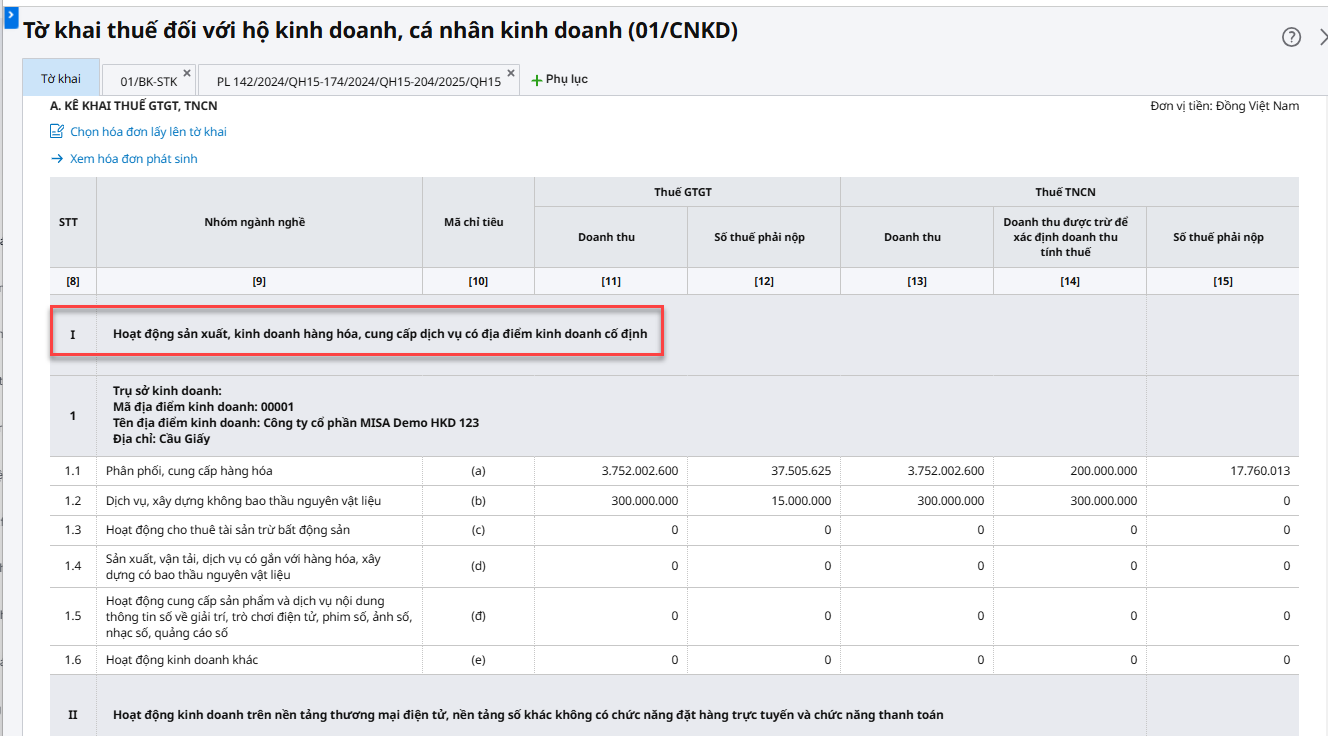Open the 01/BK-STK tab
The height and width of the screenshot is (736, 1328).
(x=148, y=82)
